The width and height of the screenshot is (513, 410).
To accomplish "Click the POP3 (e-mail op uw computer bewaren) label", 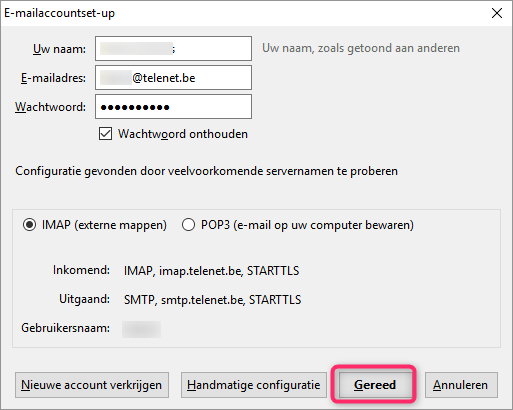I will [307, 225].
